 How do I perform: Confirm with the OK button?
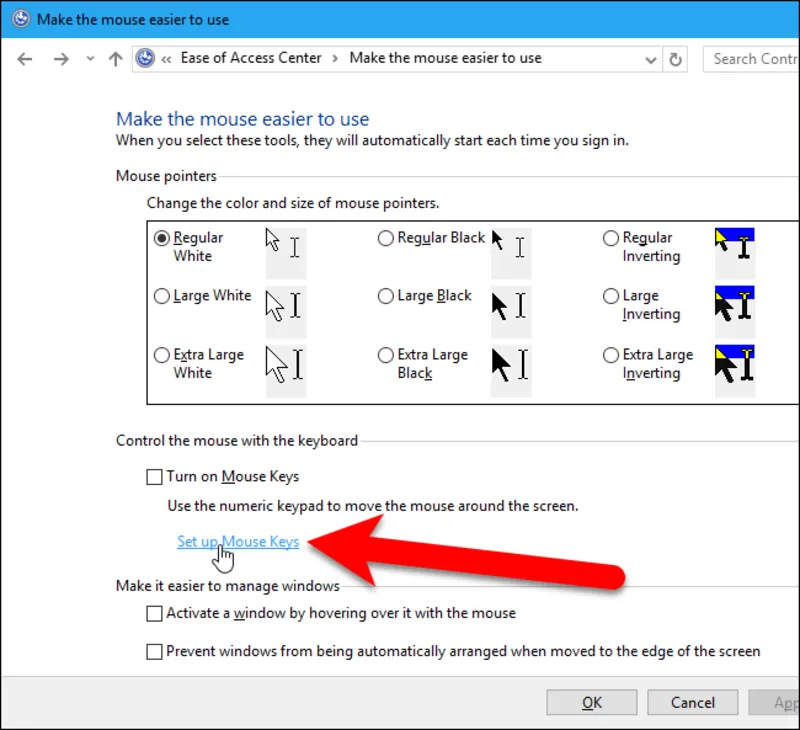[x=591, y=702]
